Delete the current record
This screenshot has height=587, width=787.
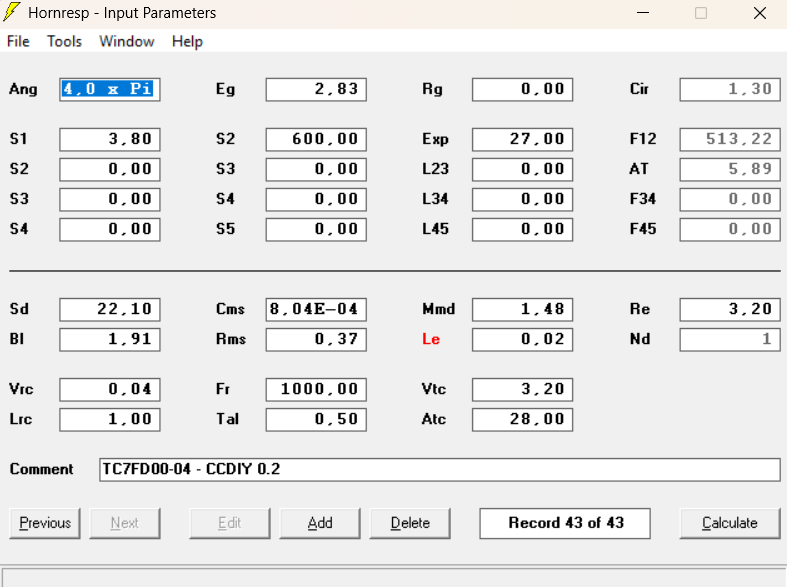click(410, 523)
